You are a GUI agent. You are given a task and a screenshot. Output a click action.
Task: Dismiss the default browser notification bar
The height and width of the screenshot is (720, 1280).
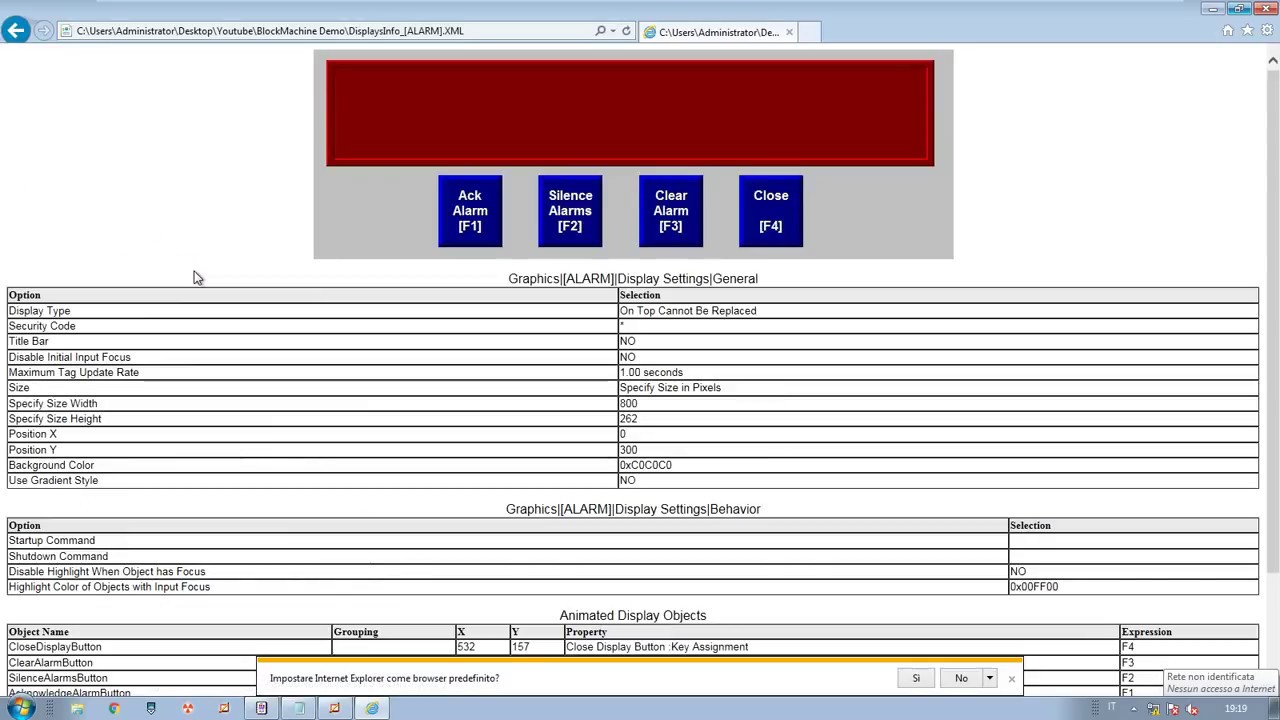point(1011,679)
